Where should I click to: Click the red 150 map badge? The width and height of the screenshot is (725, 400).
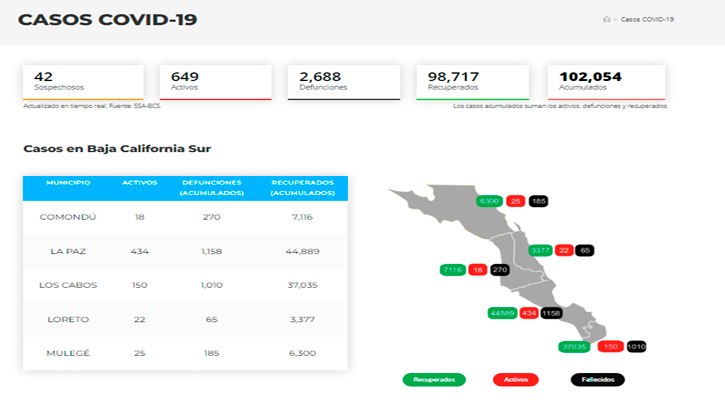pyautogui.click(x=610, y=347)
